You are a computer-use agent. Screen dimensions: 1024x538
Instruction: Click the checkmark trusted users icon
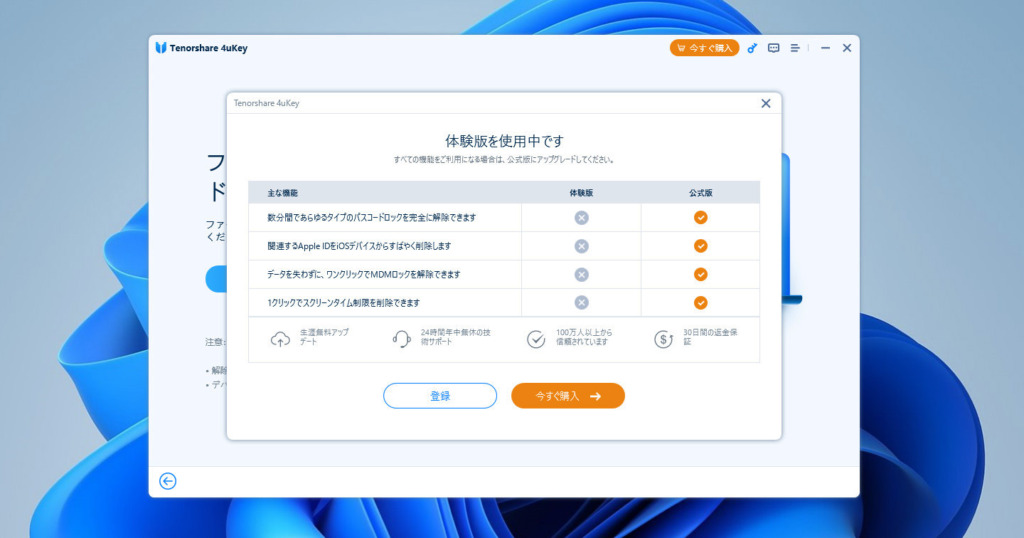point(536,339)
